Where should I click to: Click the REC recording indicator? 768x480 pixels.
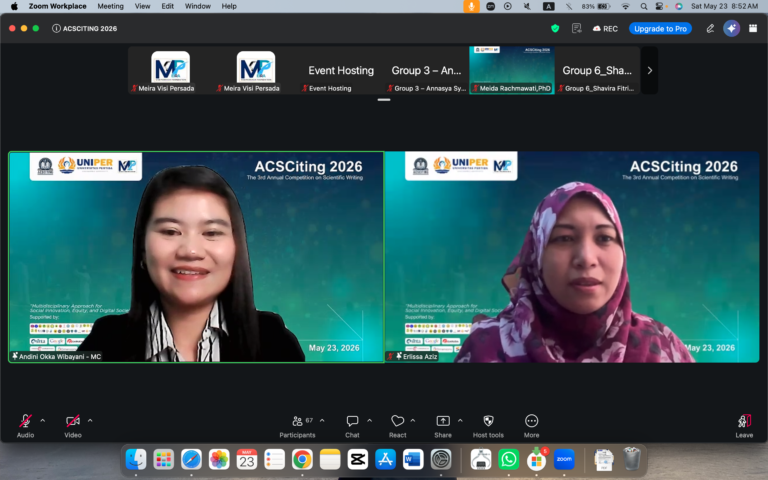coord(605,28)
